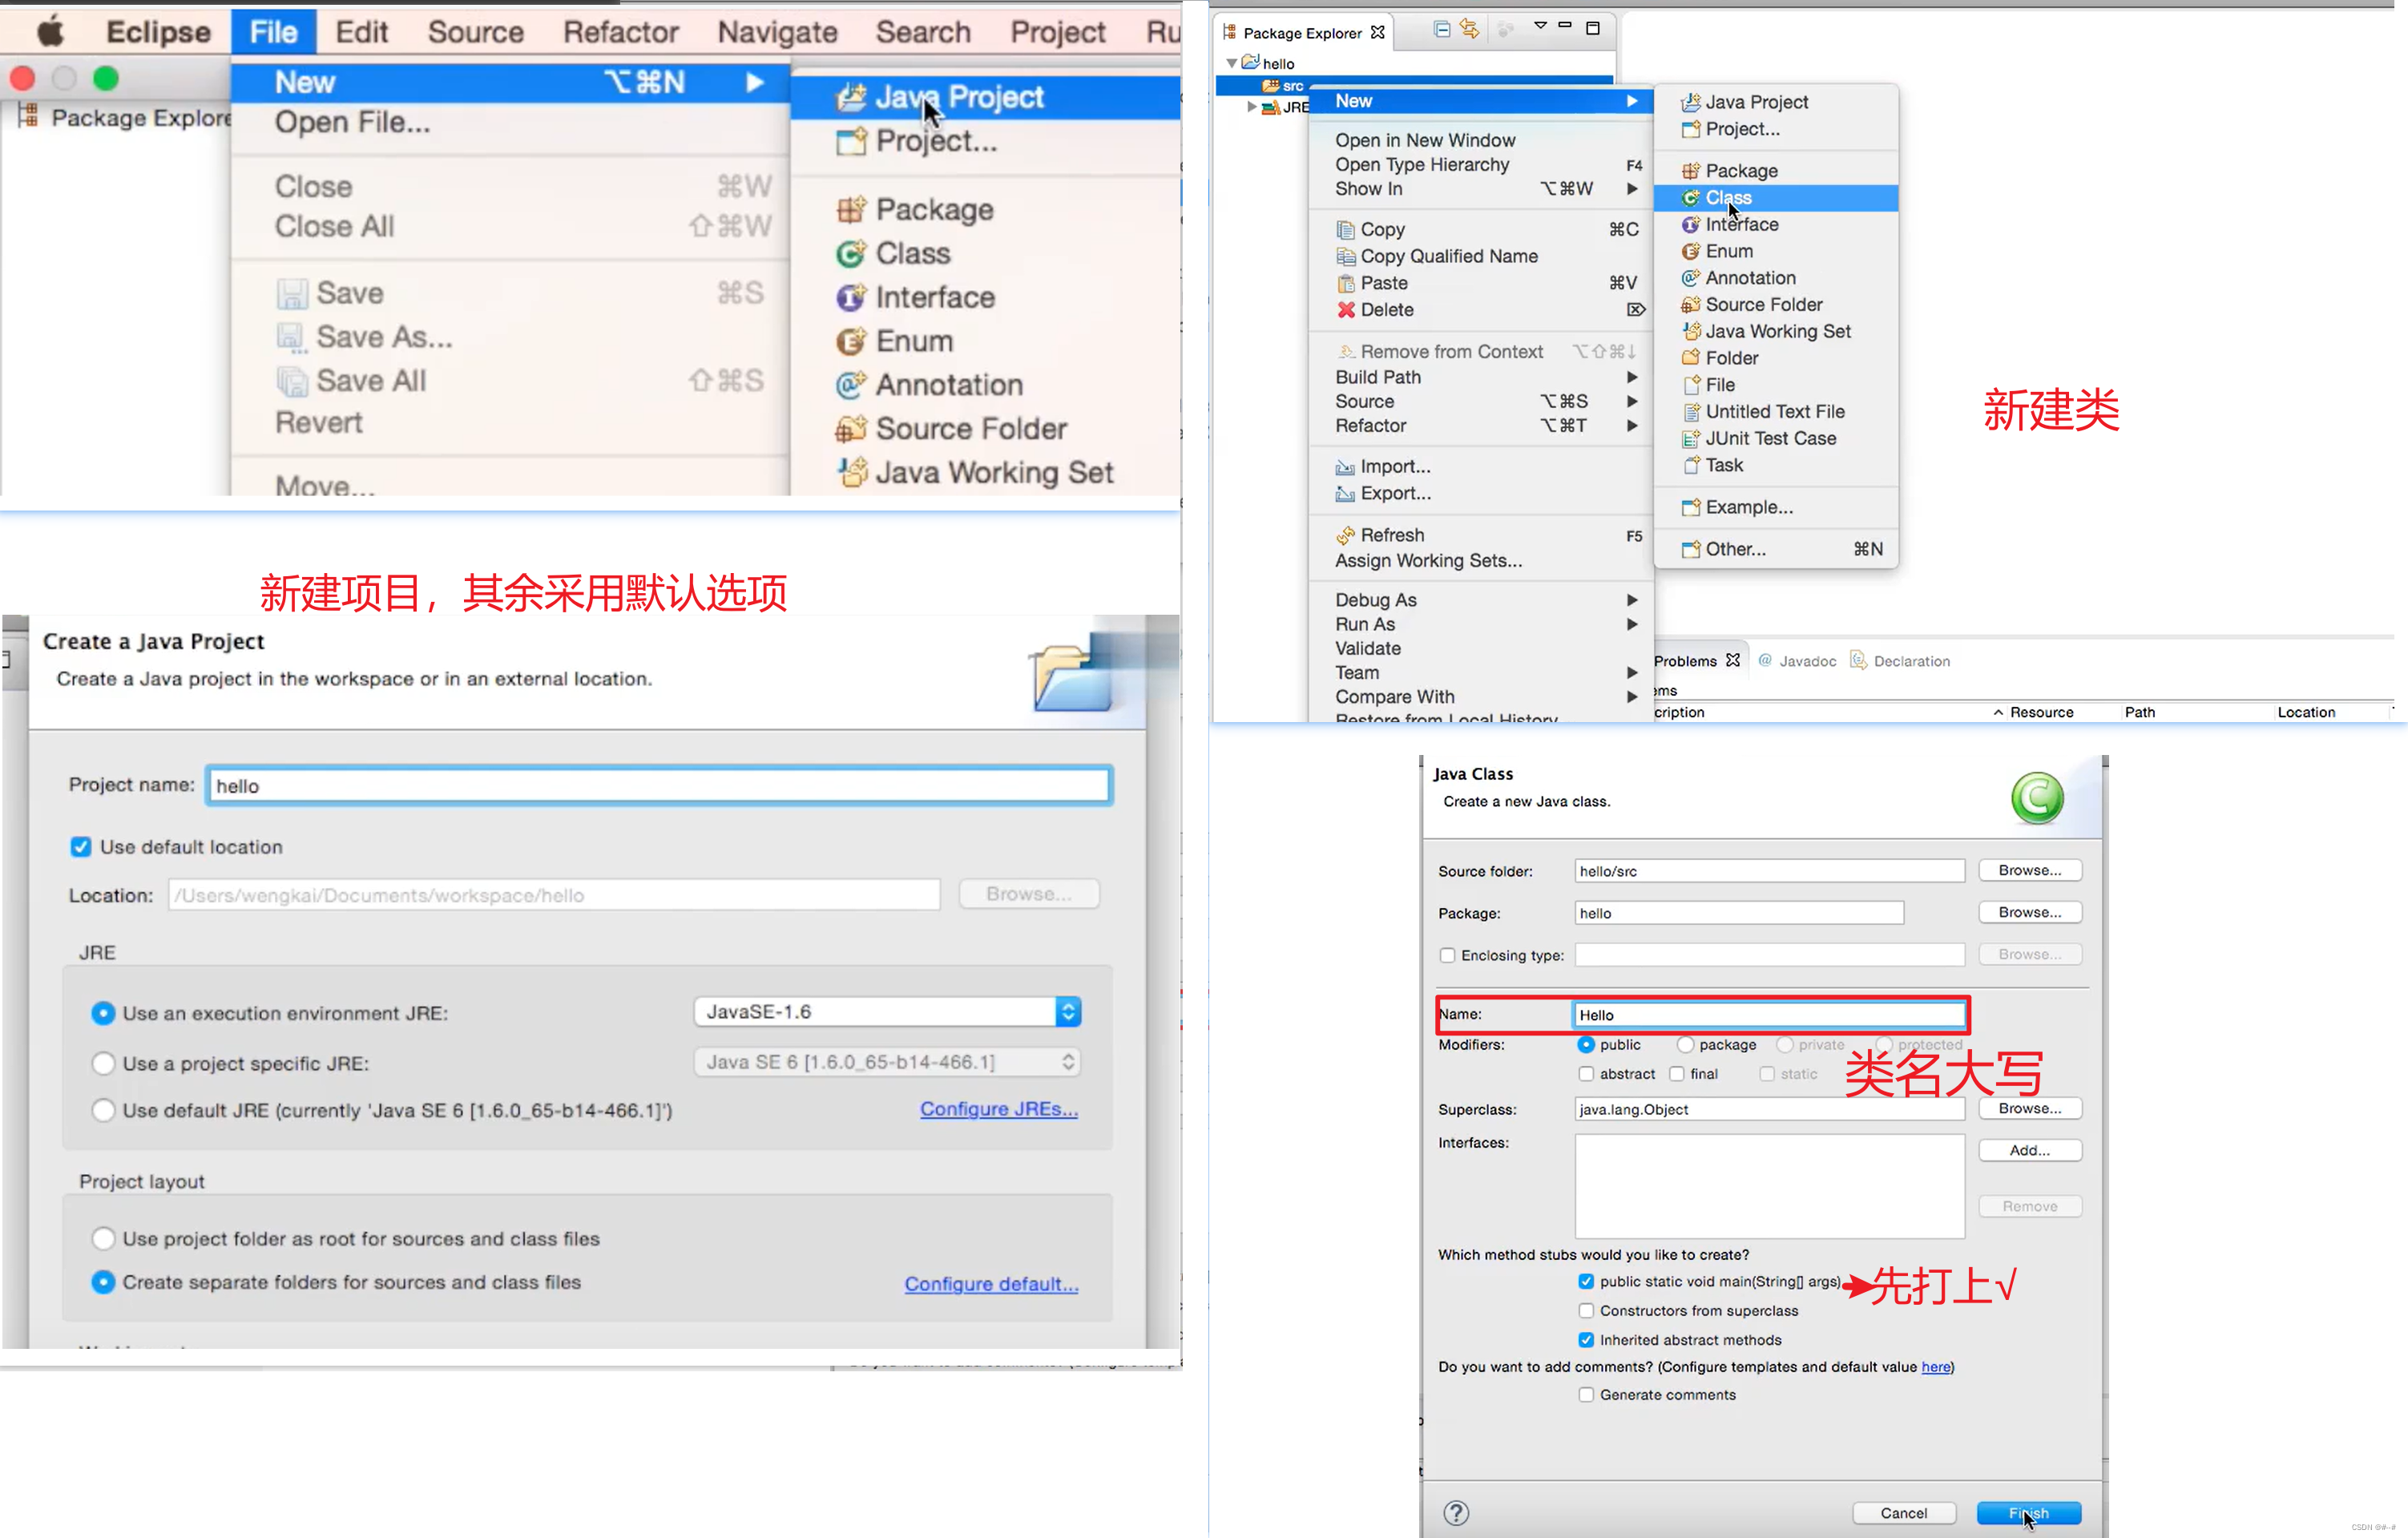Toggle Enclosing type checkbox
2408x1538 pixels.
1447,955
